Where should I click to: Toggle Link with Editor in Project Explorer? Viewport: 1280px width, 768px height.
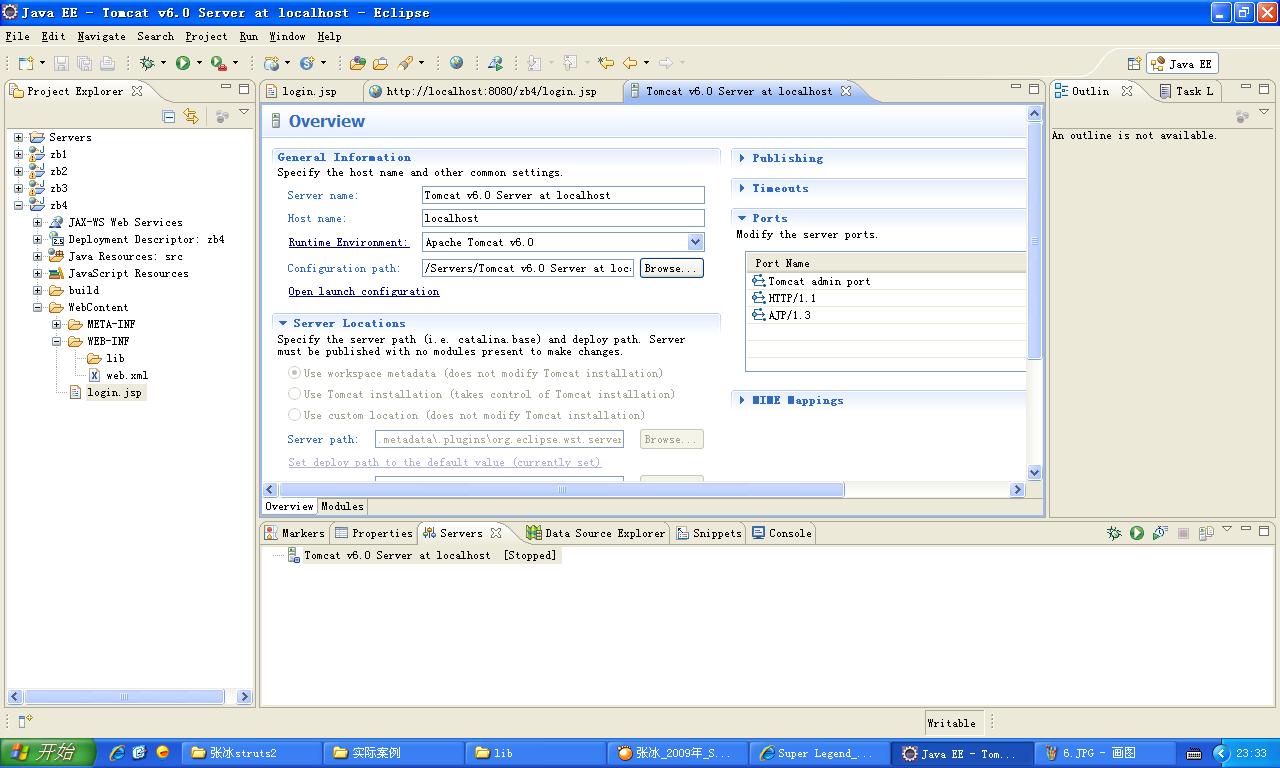coord(191,117)
